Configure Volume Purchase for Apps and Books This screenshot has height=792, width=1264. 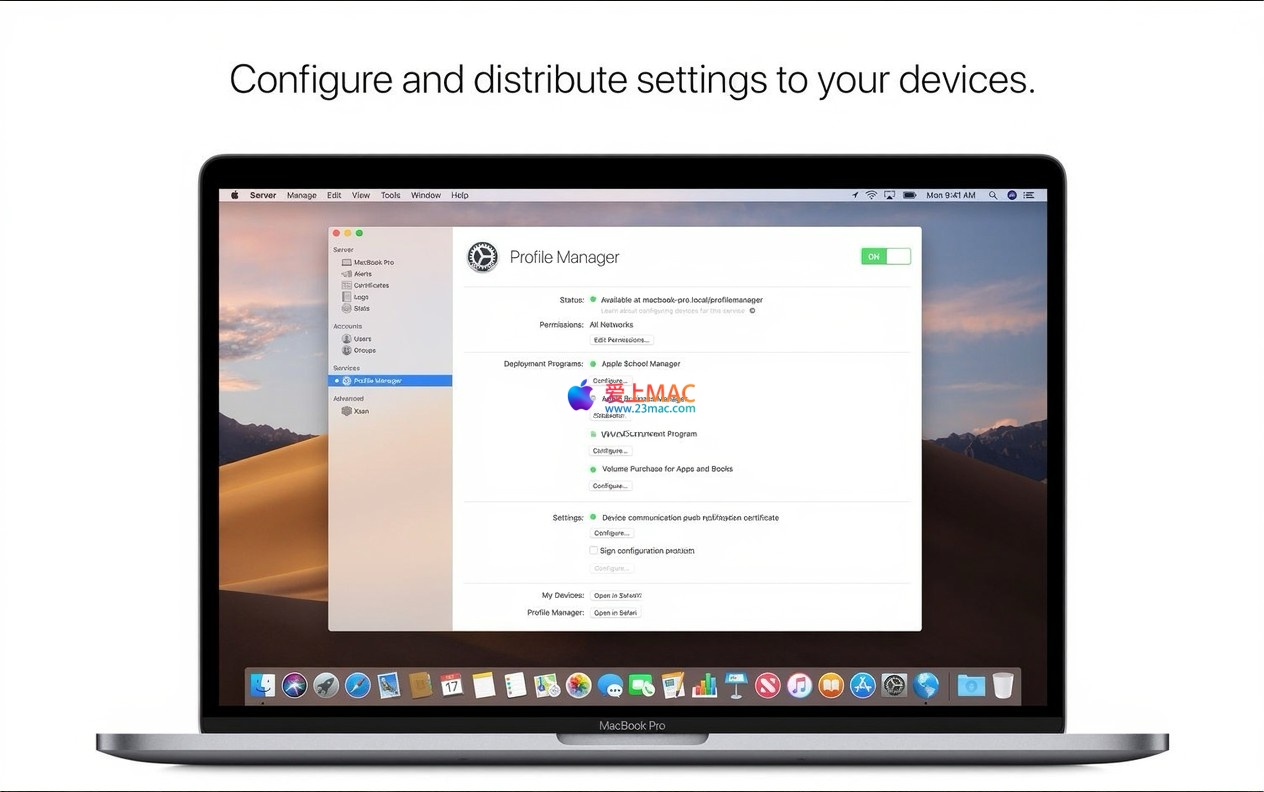[x=610, y=486]
